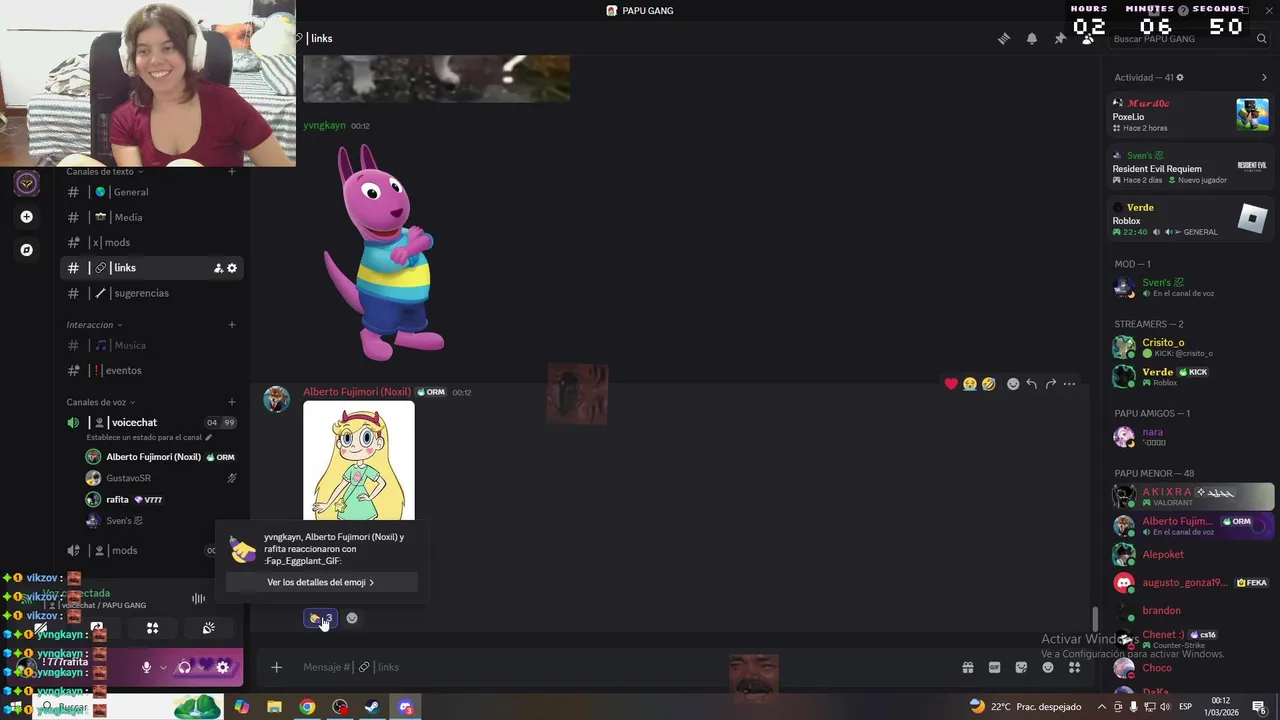Toggle microphone mute in user panel
Screen dimensions: 1280x720
(146, 667)
